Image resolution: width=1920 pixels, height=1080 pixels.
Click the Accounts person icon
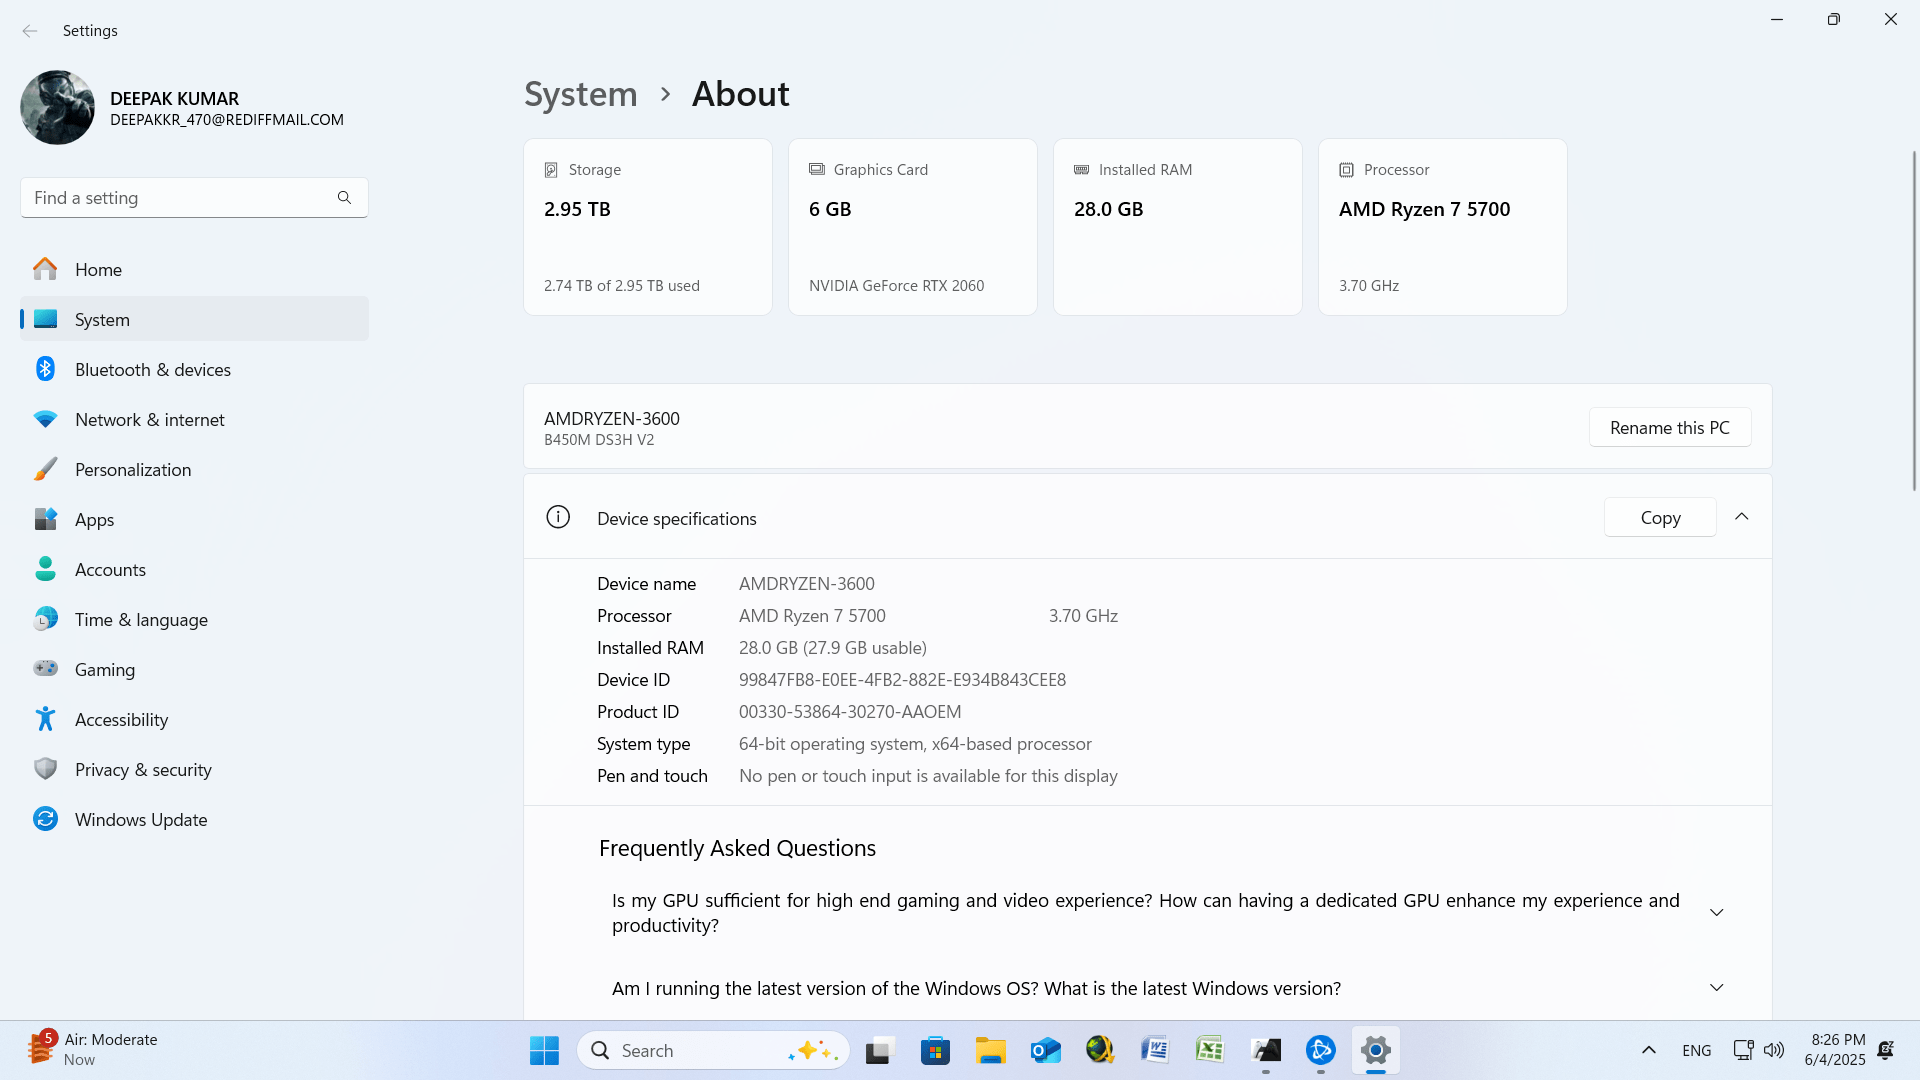(45, 569)
